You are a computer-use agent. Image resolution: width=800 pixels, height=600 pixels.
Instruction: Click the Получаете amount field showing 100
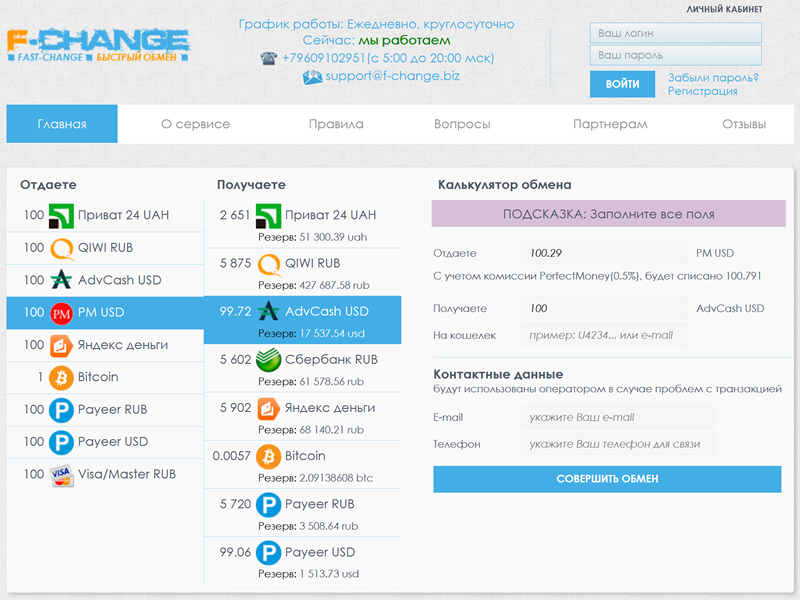click(604, 308)
